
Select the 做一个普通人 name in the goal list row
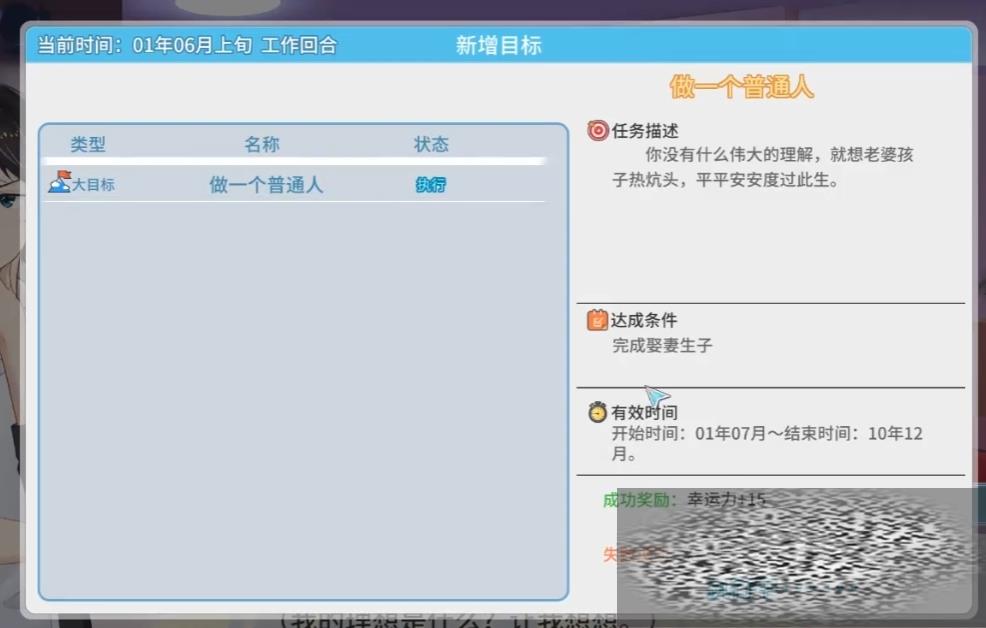click(266, 185)
